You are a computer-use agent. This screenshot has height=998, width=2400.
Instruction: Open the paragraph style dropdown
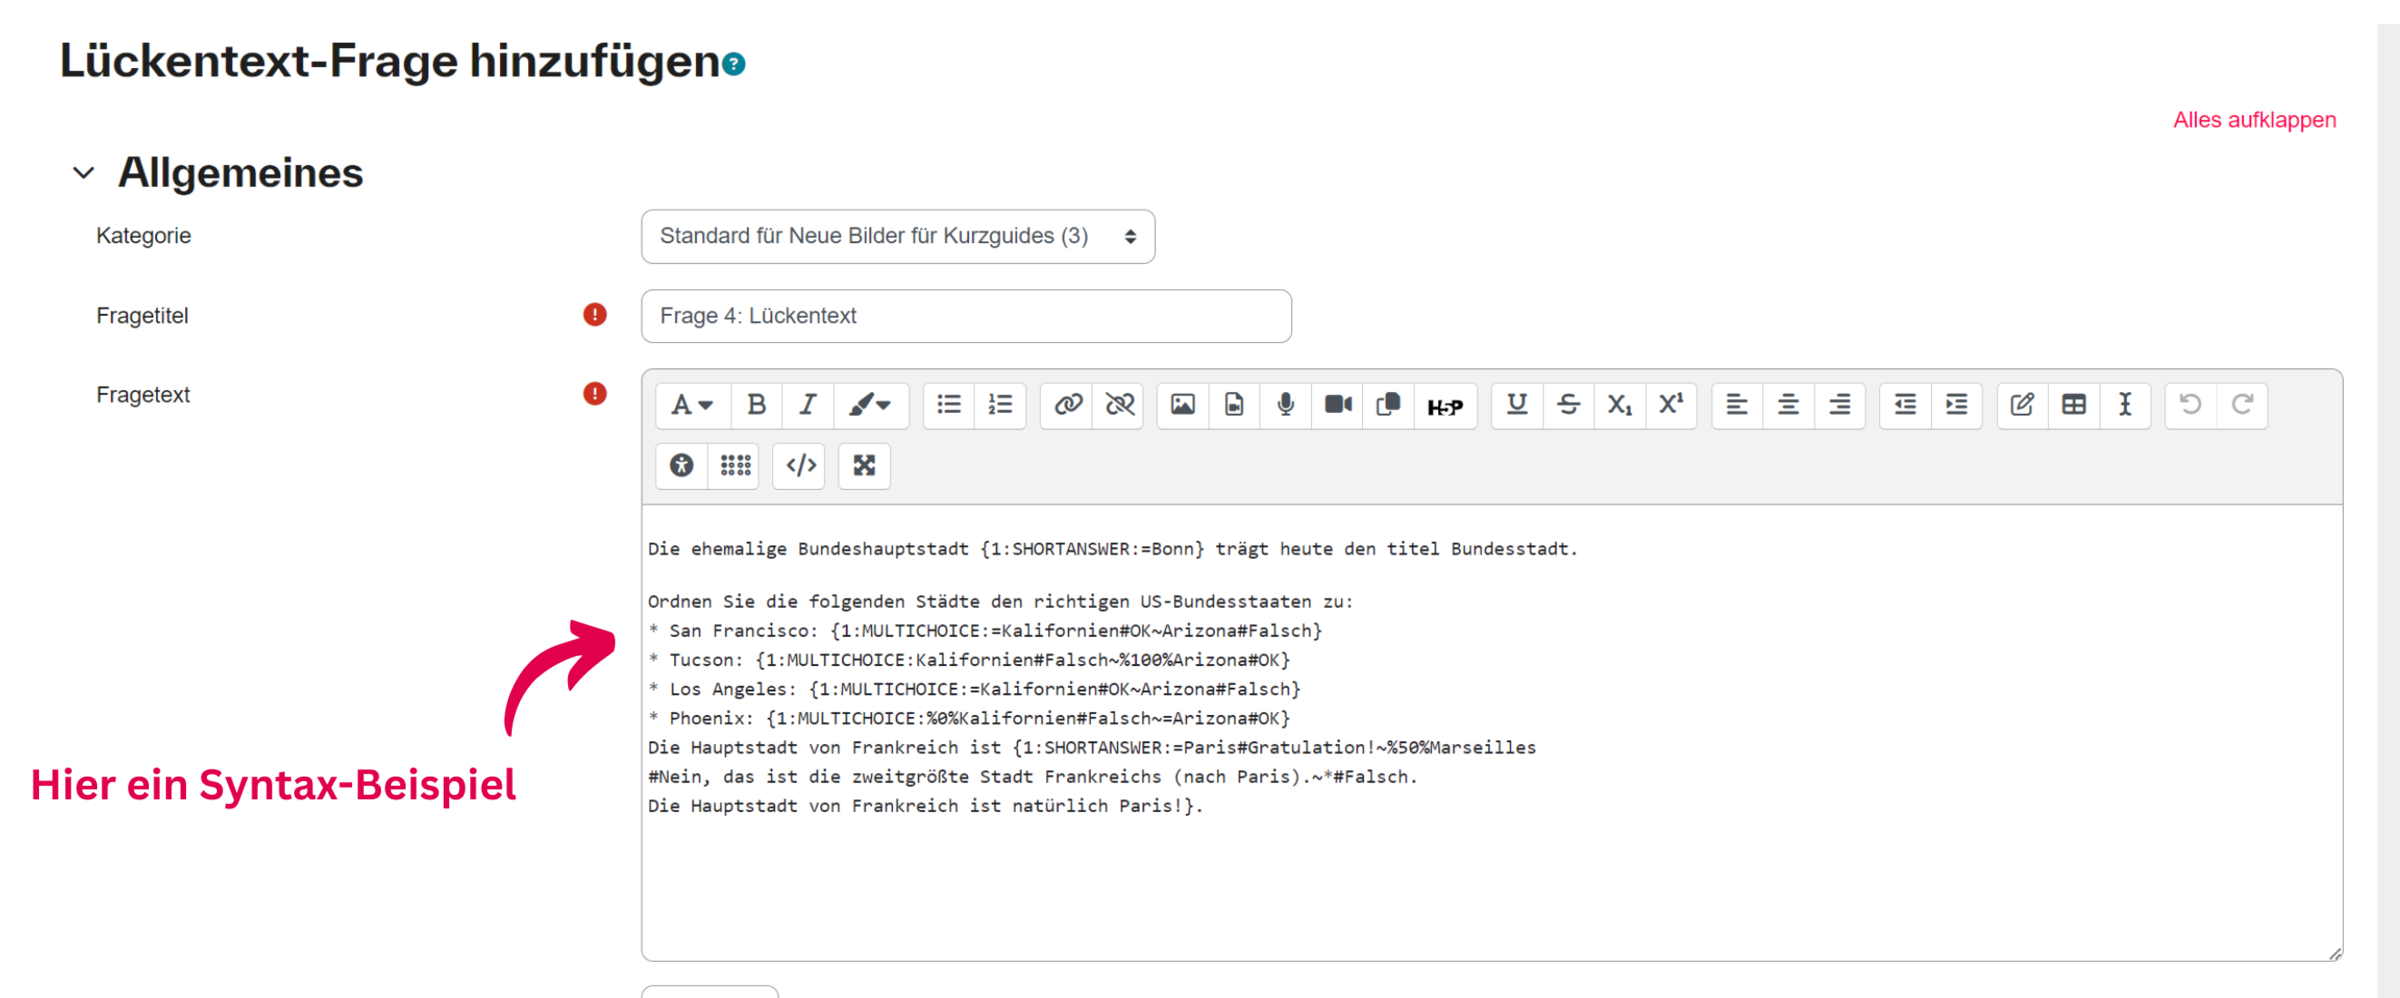point(691,405)
